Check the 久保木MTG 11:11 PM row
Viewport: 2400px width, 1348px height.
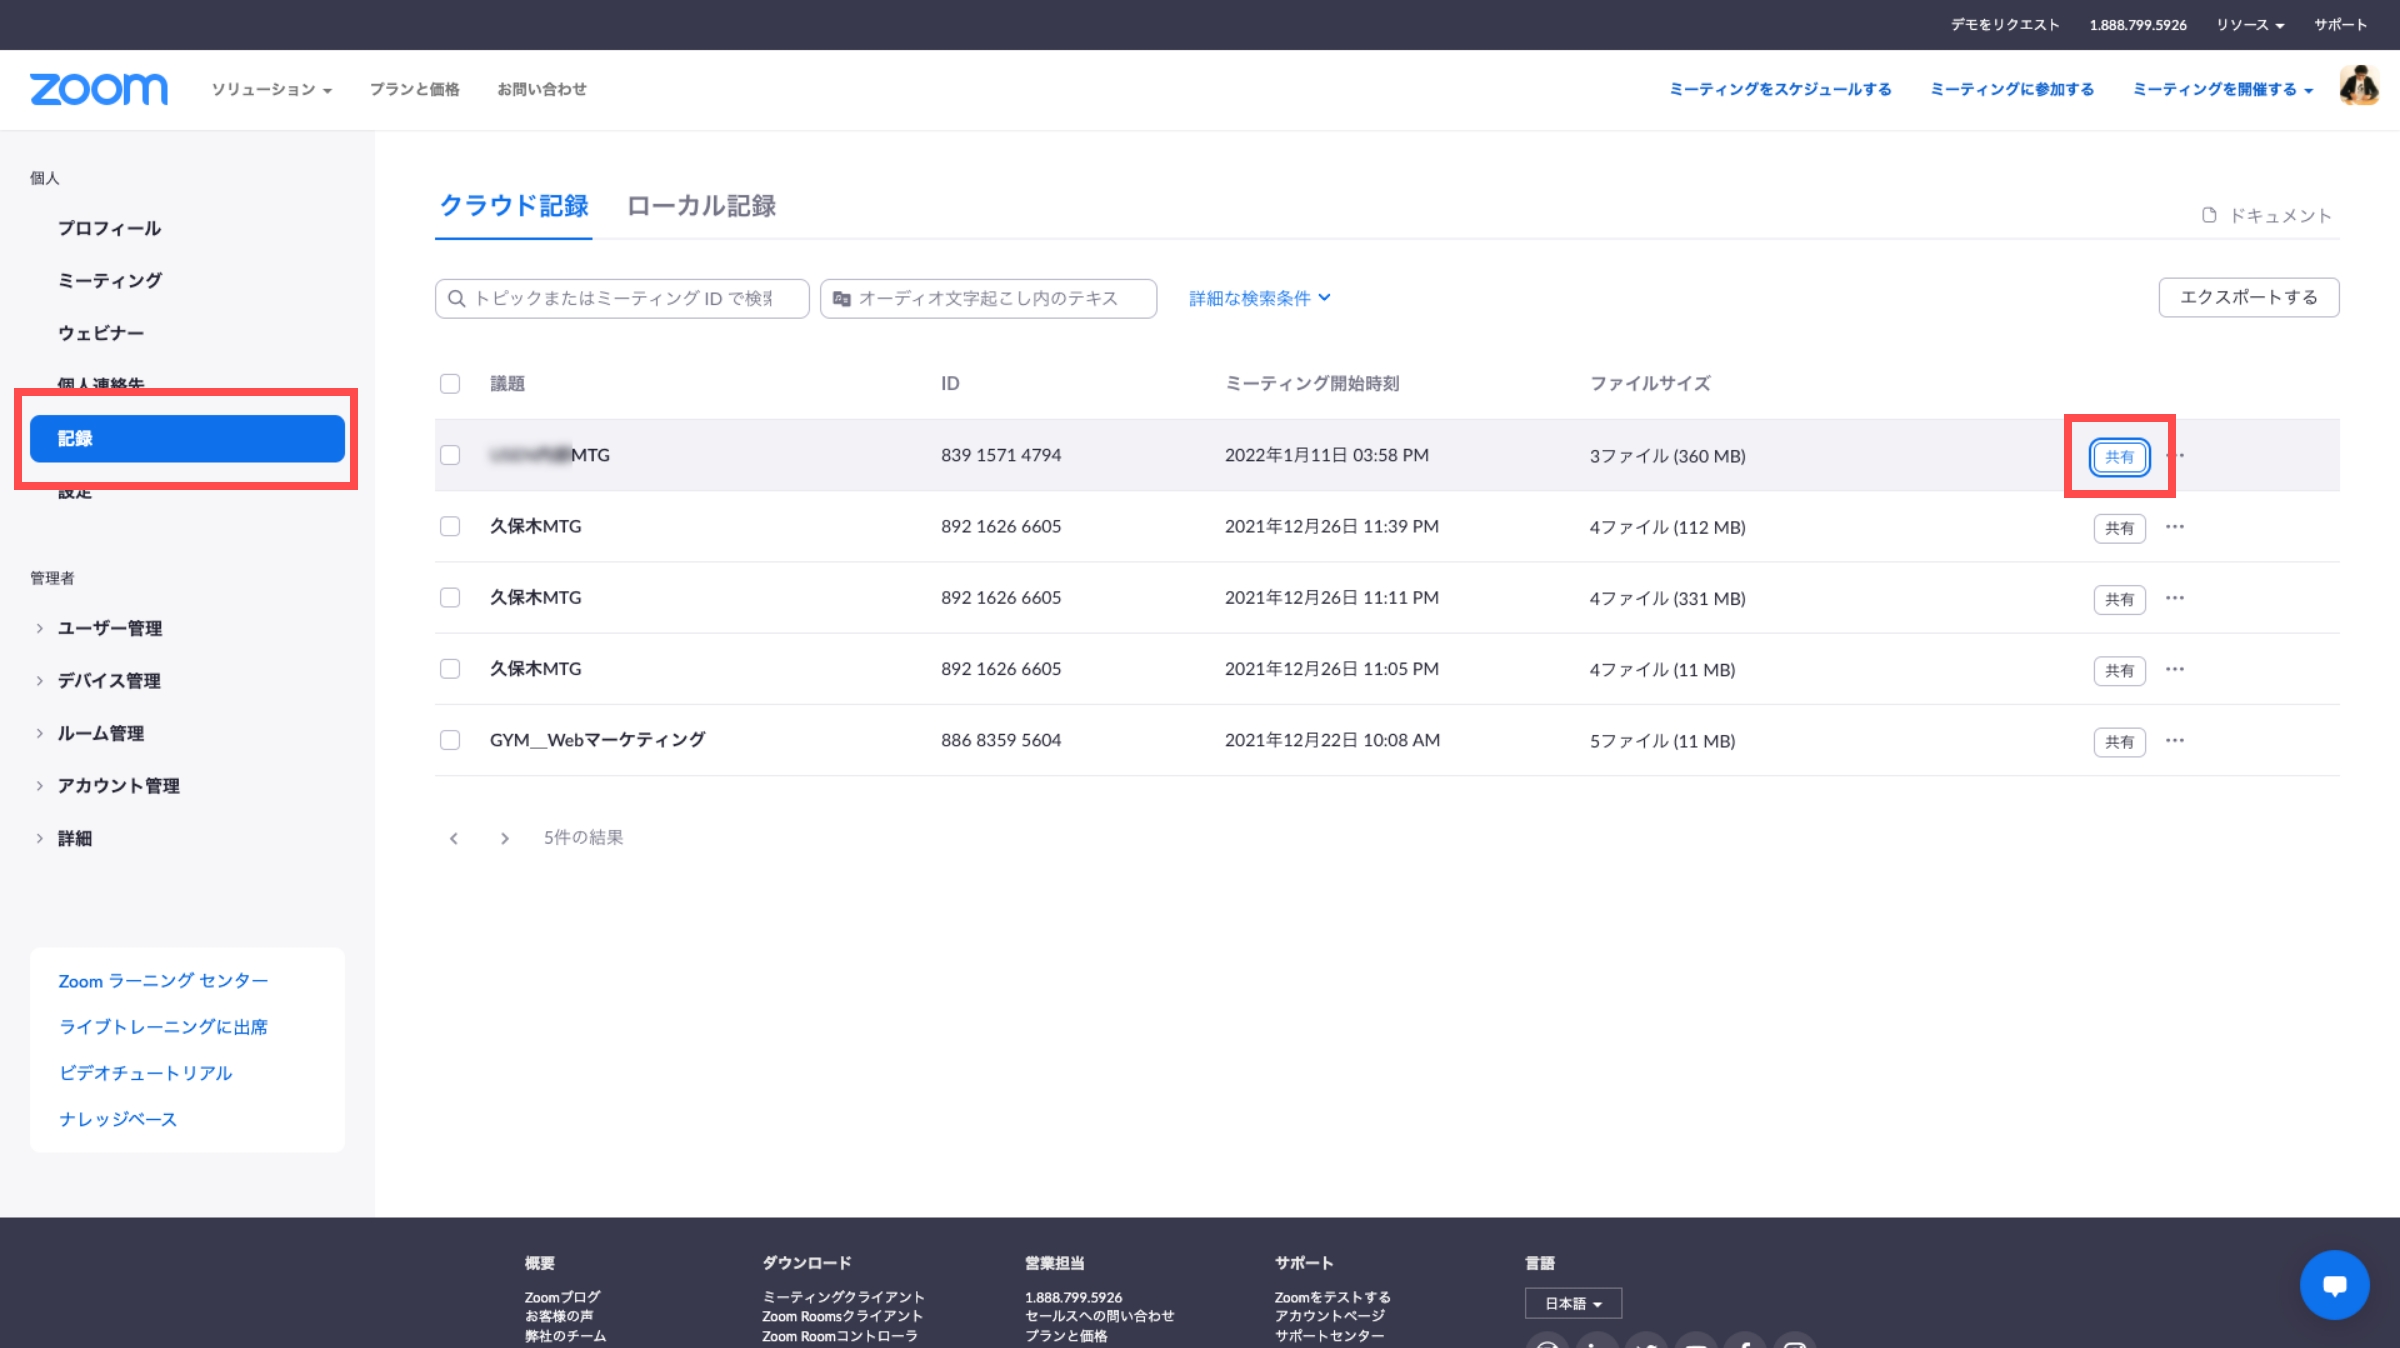click(450, 597)
